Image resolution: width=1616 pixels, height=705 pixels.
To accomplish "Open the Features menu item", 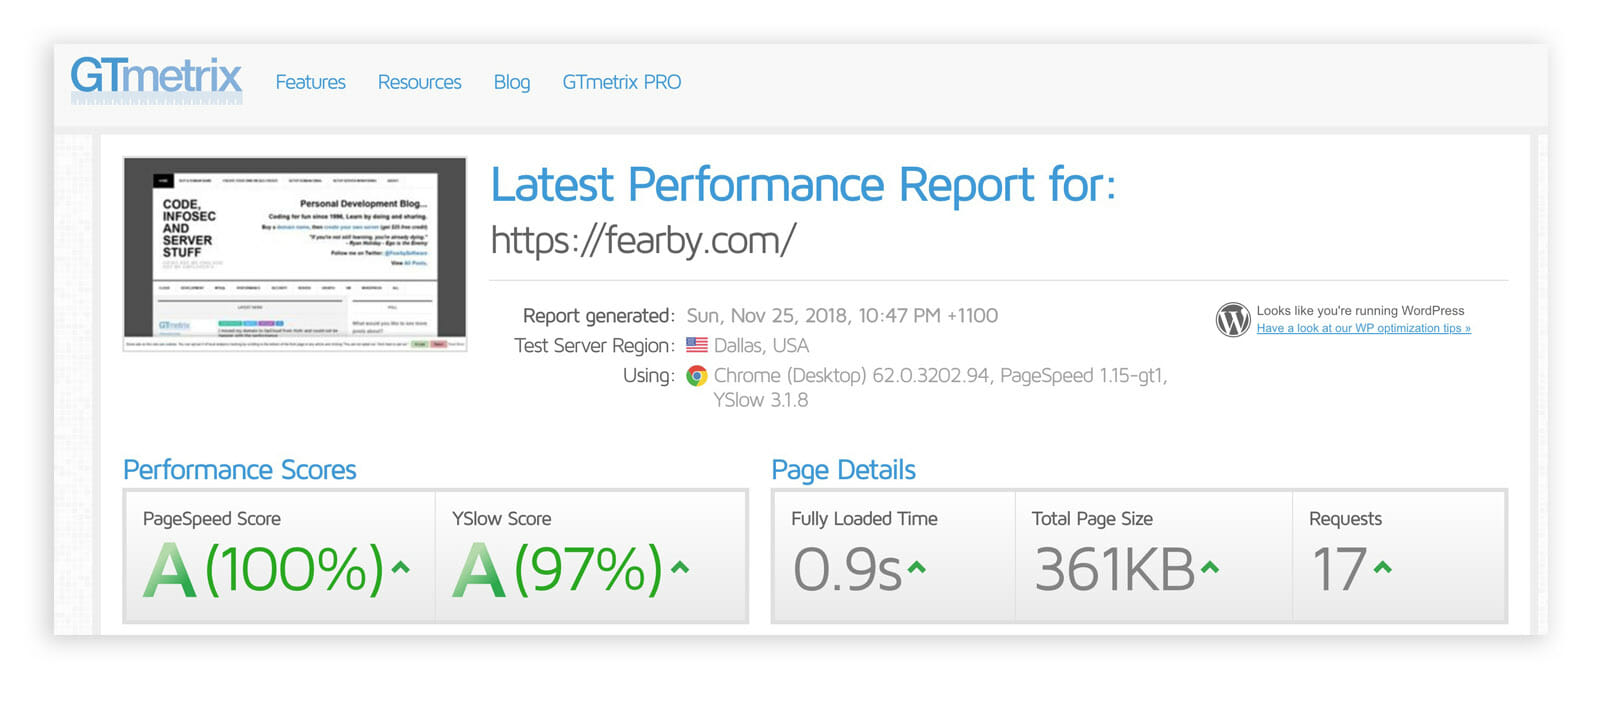I will (x=310, y=82).
